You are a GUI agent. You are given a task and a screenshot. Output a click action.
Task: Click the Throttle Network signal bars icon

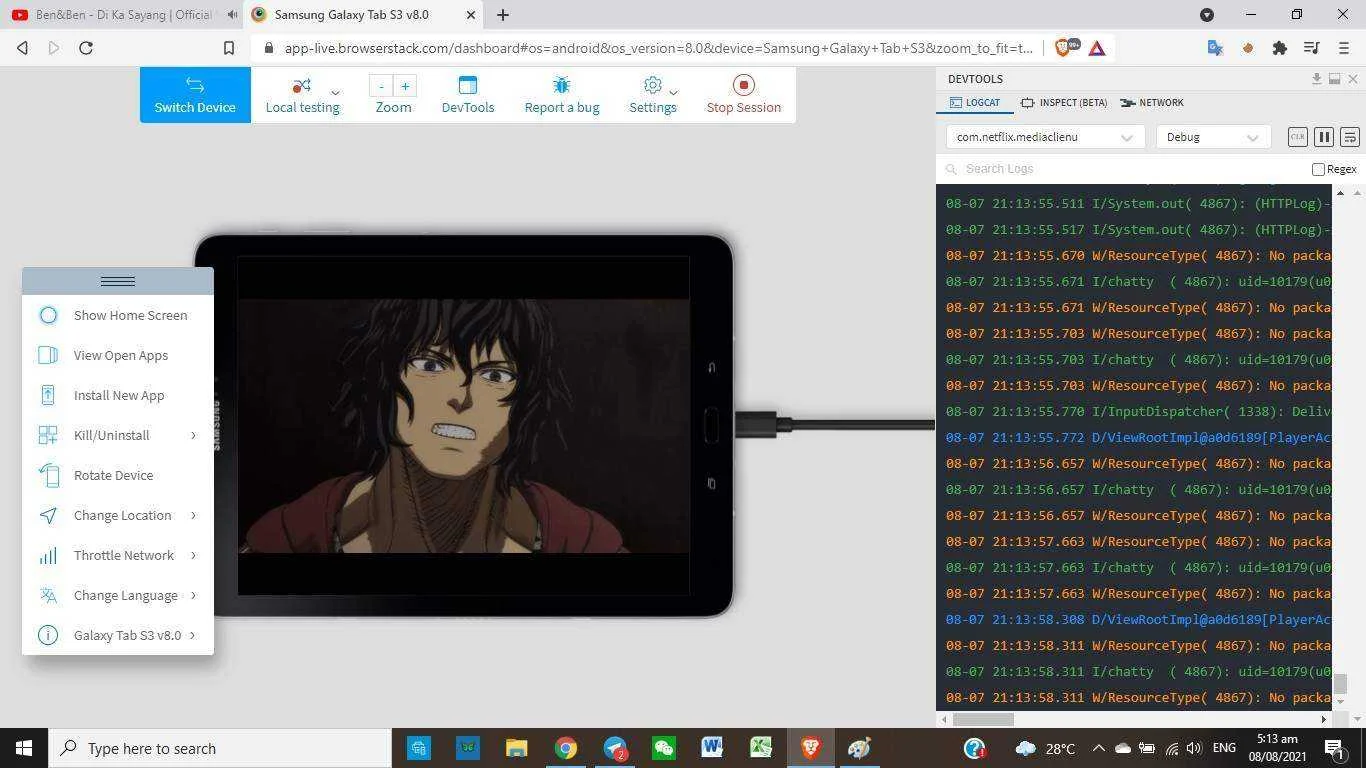point(48,556)
